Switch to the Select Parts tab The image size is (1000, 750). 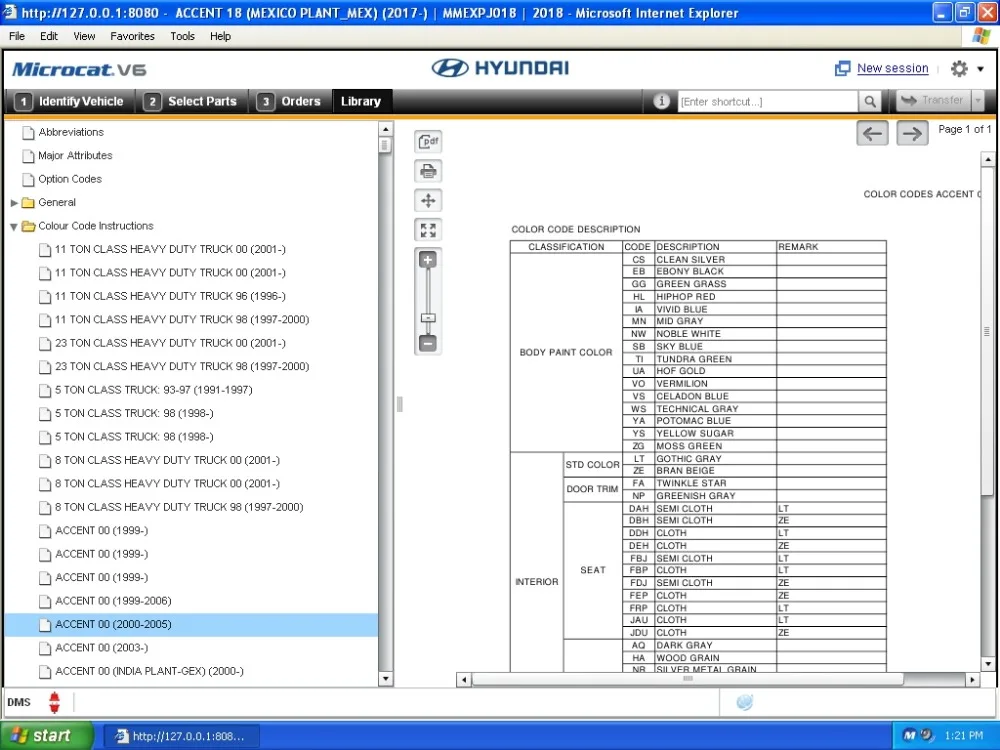[x=191, y=101]
